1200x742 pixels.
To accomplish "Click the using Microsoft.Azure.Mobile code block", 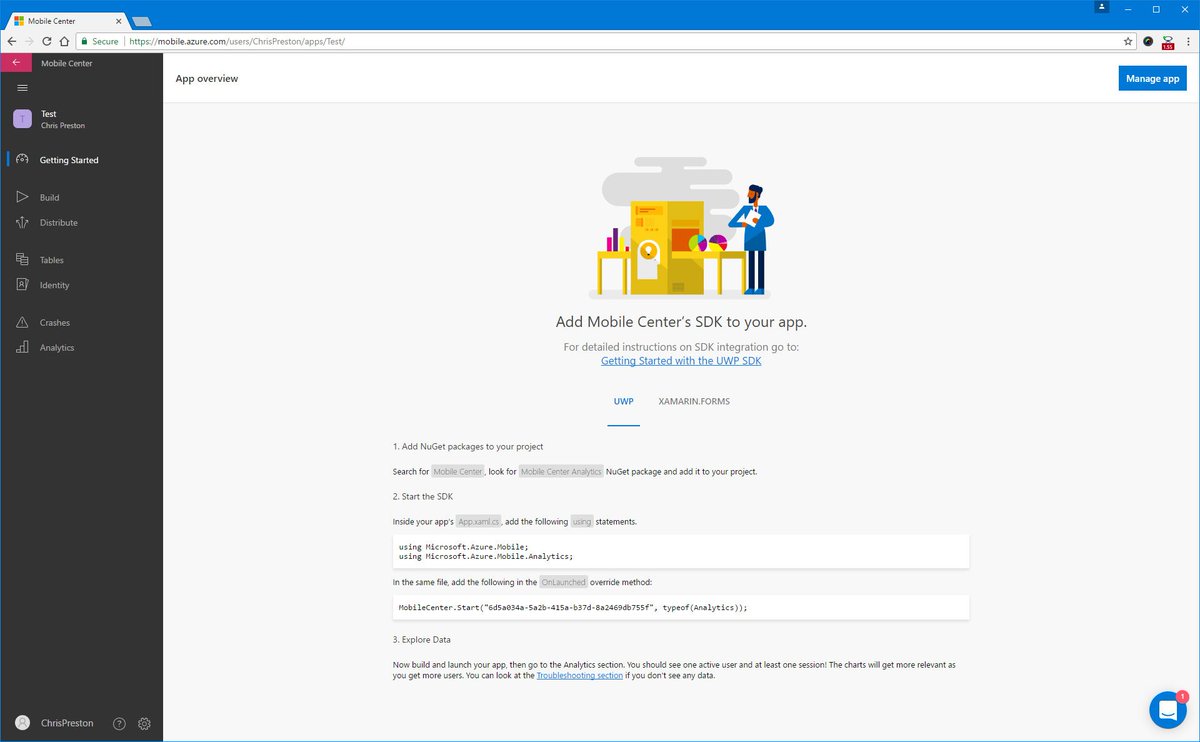I will [x=681, y=551].
